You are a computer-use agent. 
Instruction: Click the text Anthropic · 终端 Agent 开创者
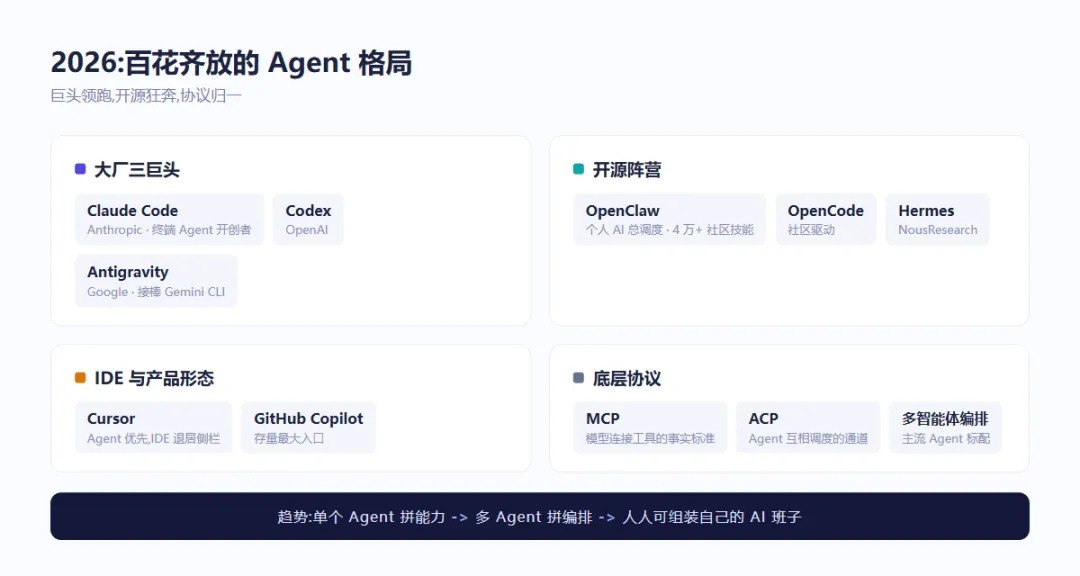click(169, 230)
